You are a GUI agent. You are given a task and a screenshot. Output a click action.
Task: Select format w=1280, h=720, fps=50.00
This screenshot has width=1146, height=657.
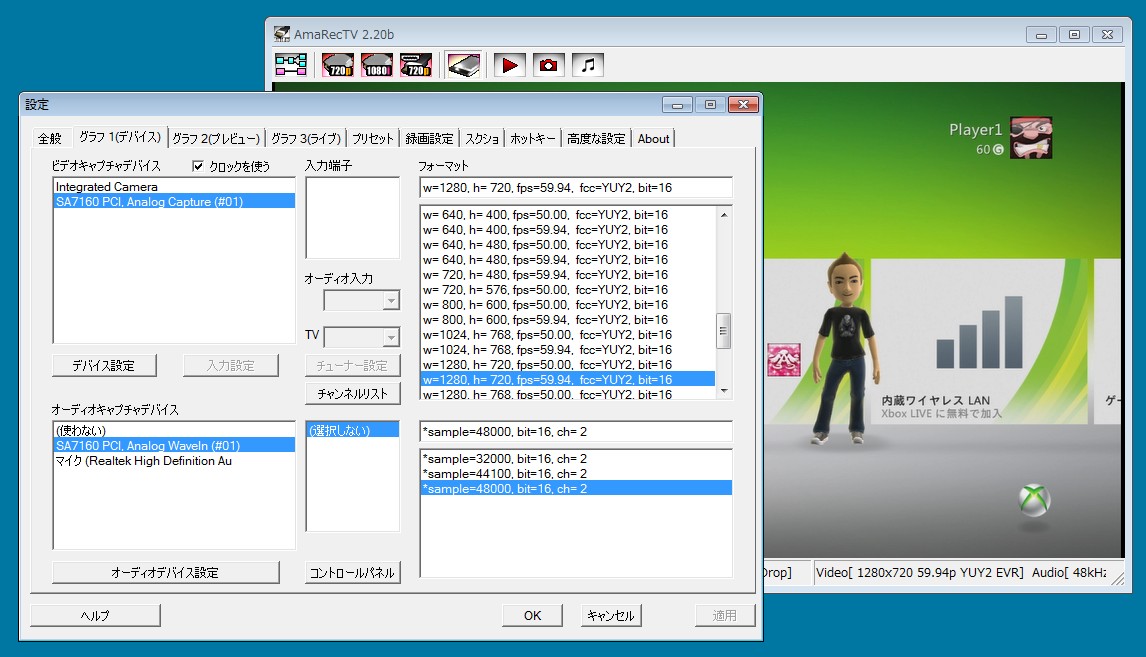567,364
